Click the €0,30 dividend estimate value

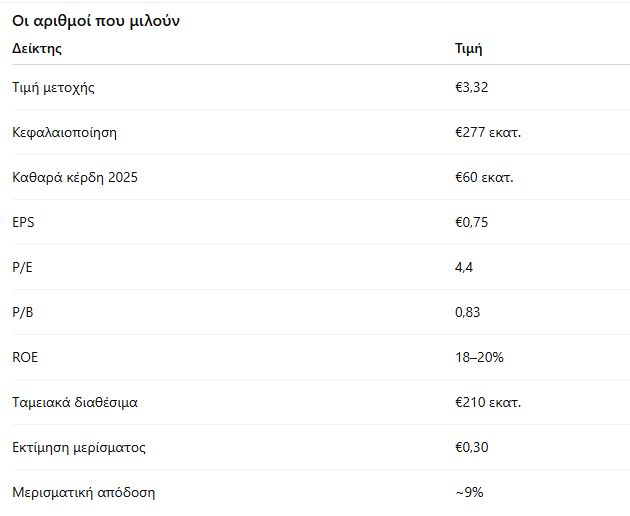471,447
